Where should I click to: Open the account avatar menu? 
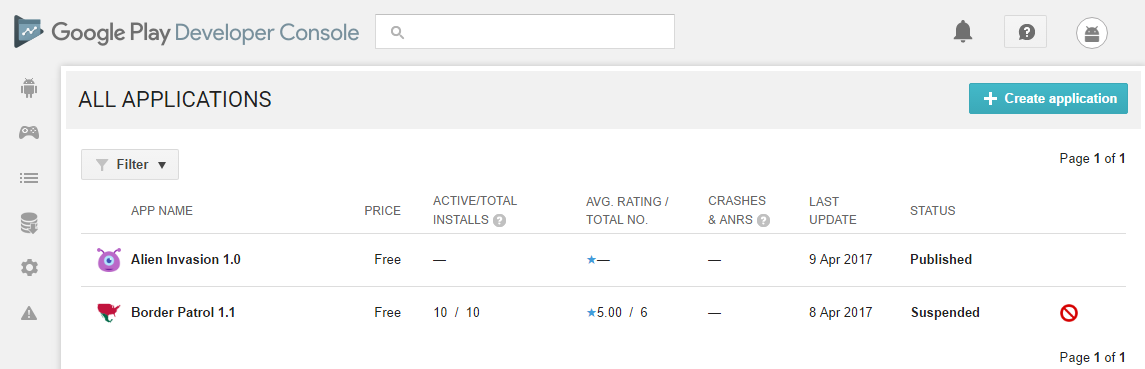point(1092,33)
